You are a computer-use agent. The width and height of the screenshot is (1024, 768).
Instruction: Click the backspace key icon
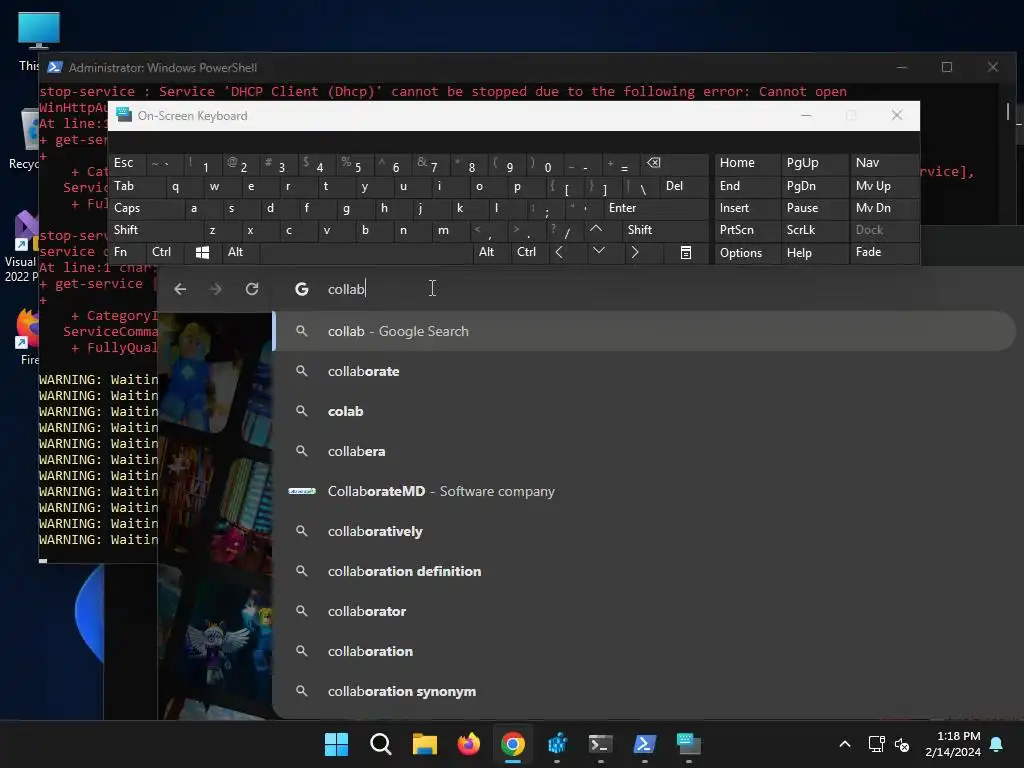(x=675, y=163)
